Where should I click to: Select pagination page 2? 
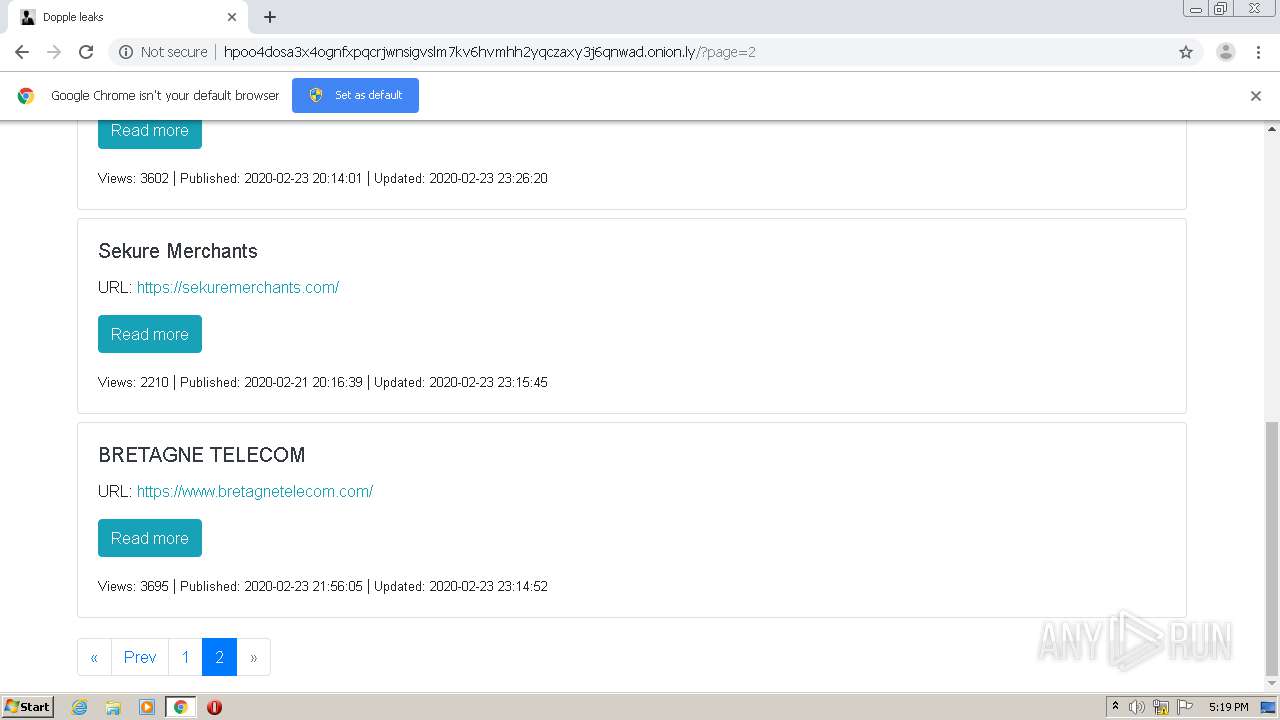[219, 657]
